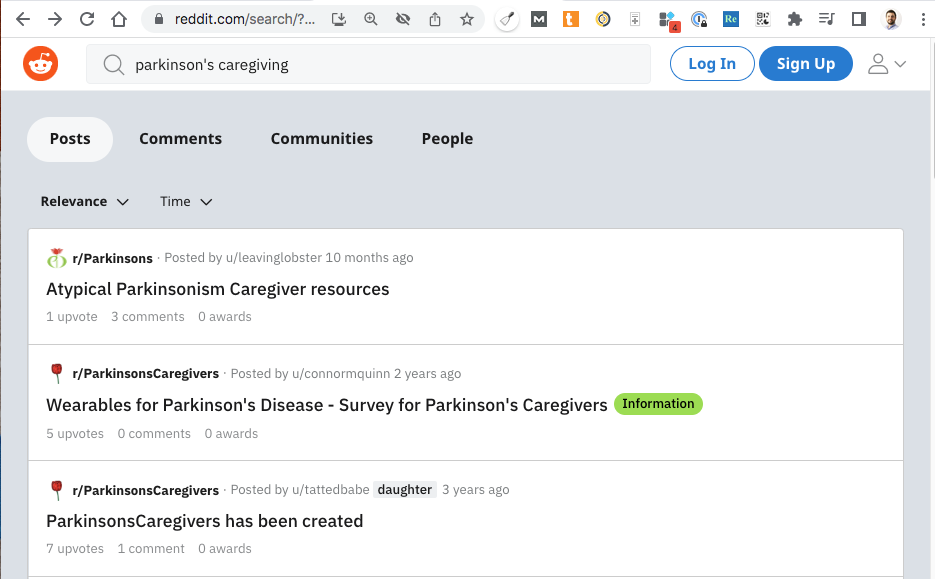The image size is (935, 579).
Task: Open ParkinsonsCaregivers has been created post
Action: point(205,521)
